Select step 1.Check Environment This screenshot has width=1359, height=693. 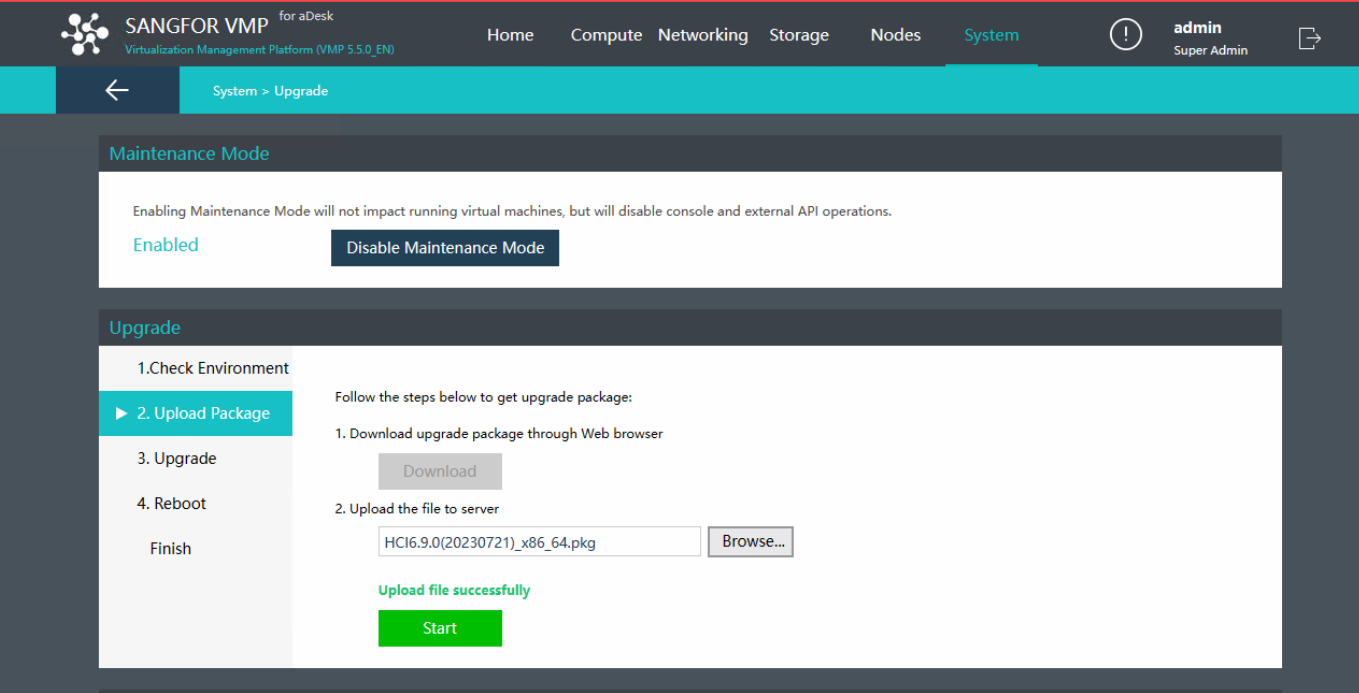(196, 368)
